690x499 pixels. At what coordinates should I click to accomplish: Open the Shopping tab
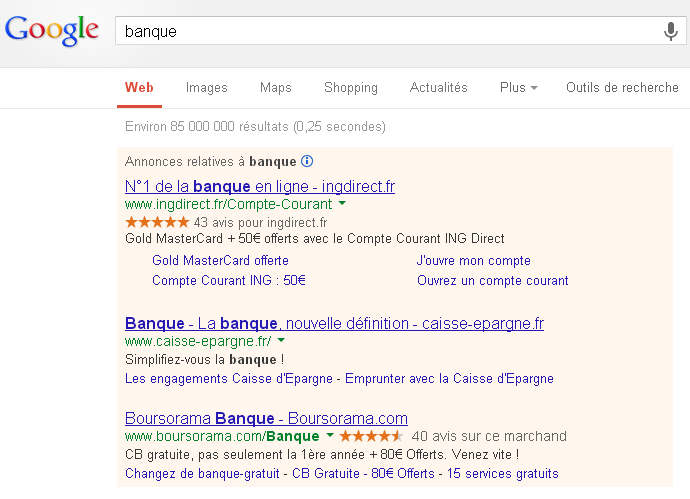350,88
